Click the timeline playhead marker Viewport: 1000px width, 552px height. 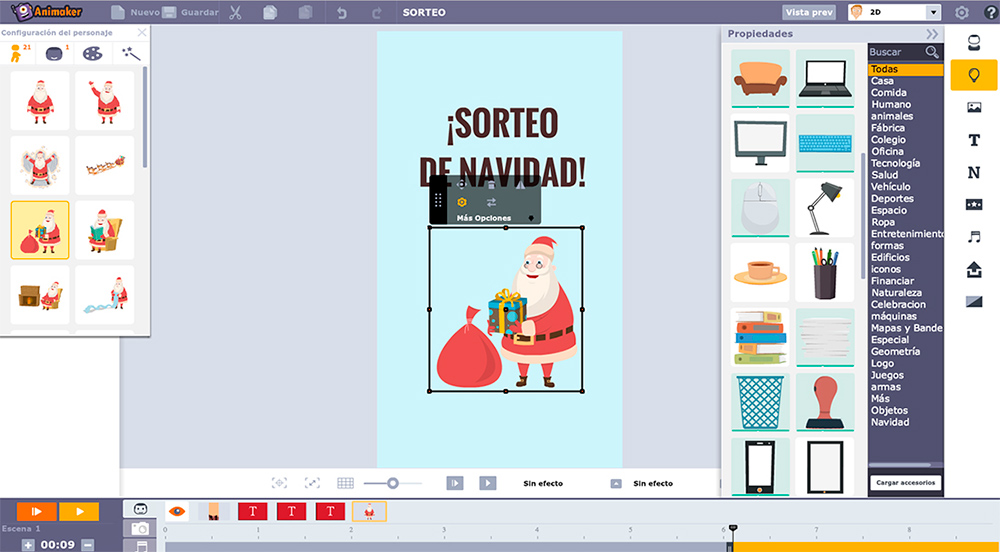pyautogui.click(x=733, y=528)
